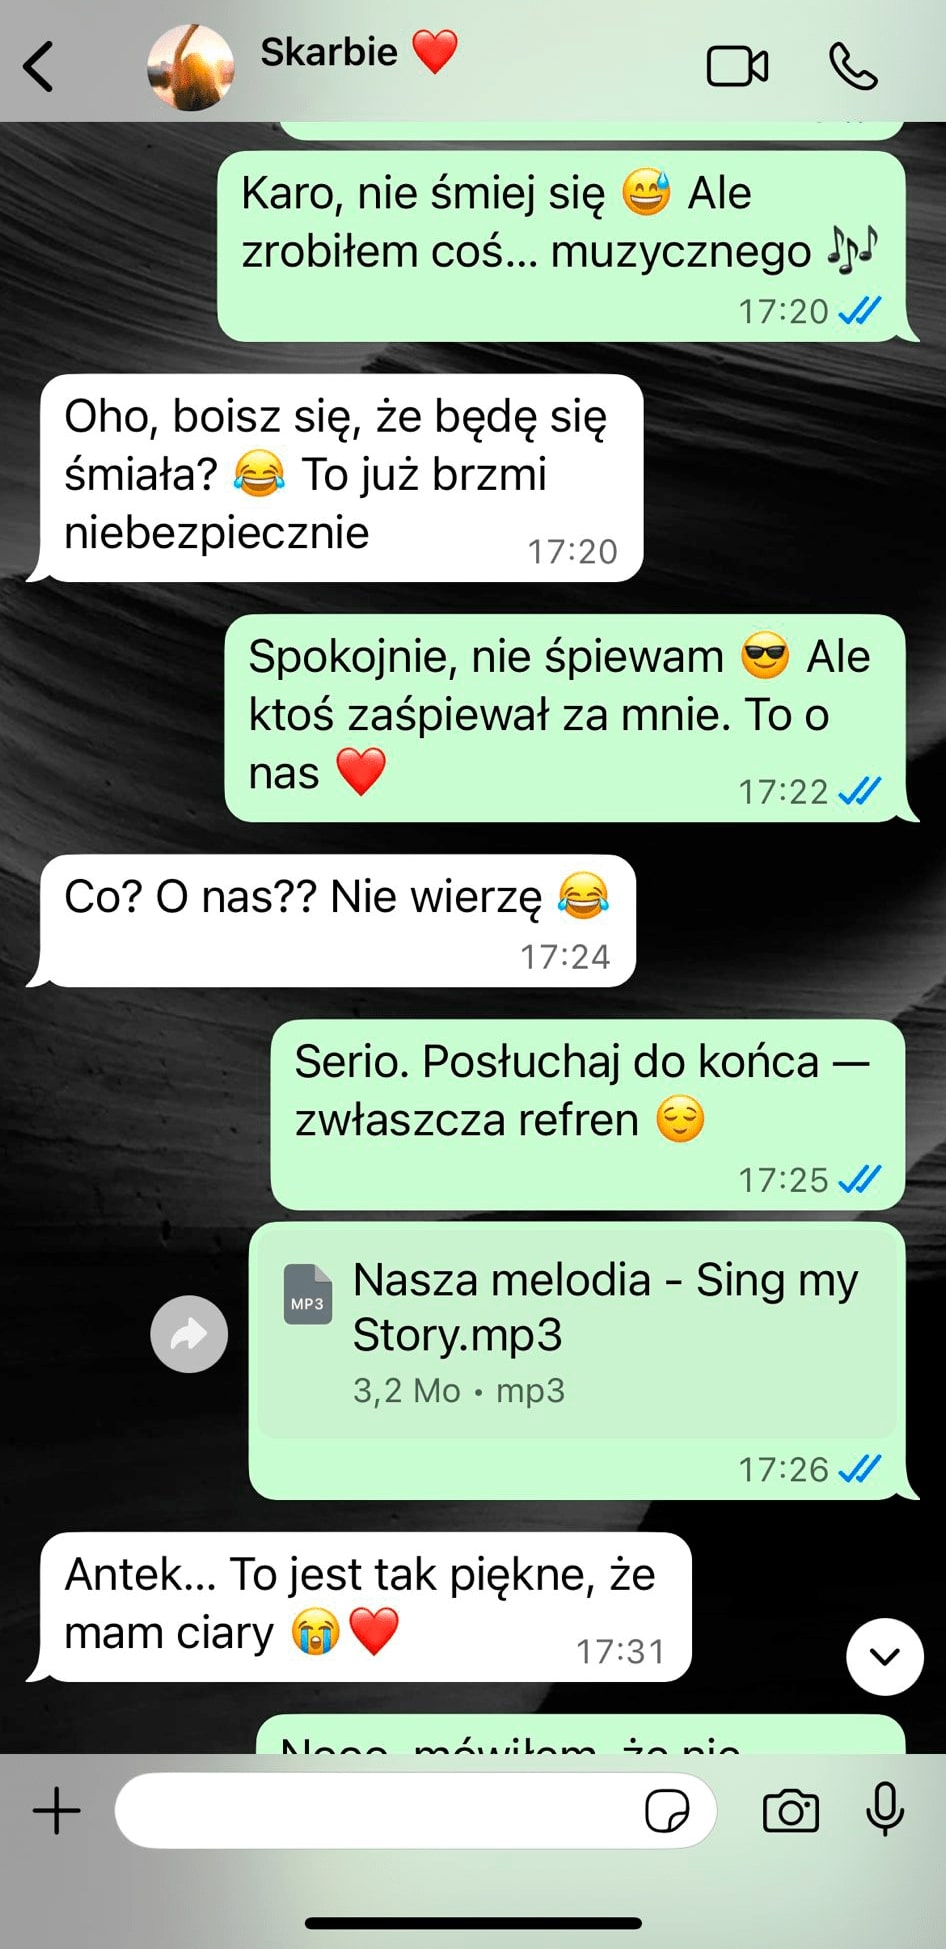
Task: Record a voice message with microphone
Action: (884, 1809)
